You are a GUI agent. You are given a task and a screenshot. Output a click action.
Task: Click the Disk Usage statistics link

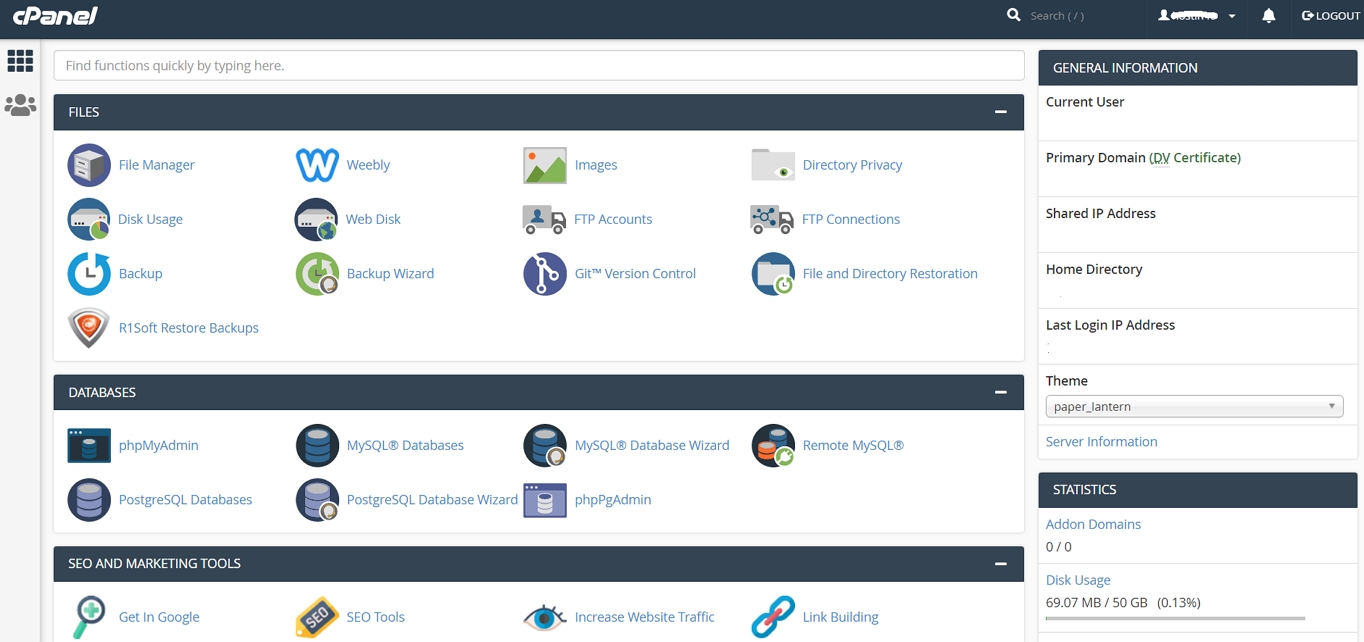pyautogui.click(x=1078, y=580)
